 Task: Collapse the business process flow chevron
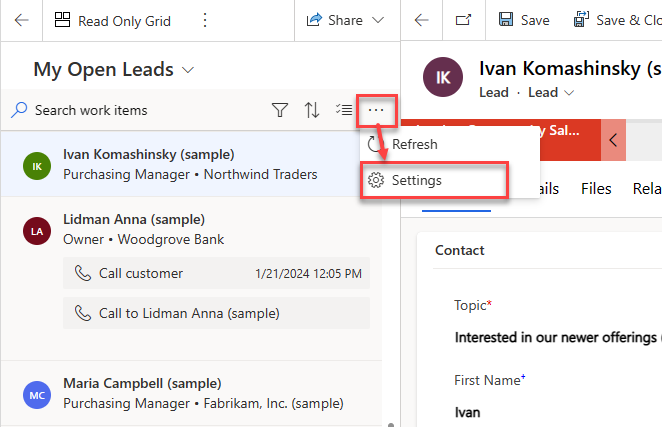(613, 140)
